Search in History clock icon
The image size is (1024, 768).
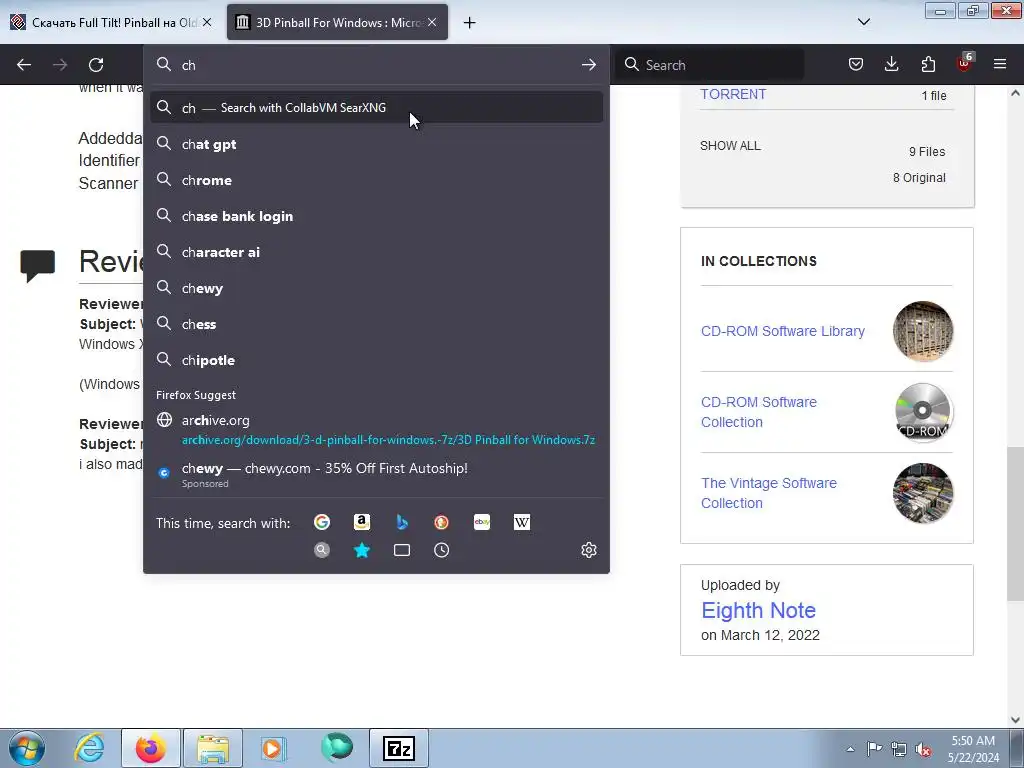[x=441, y=550]
